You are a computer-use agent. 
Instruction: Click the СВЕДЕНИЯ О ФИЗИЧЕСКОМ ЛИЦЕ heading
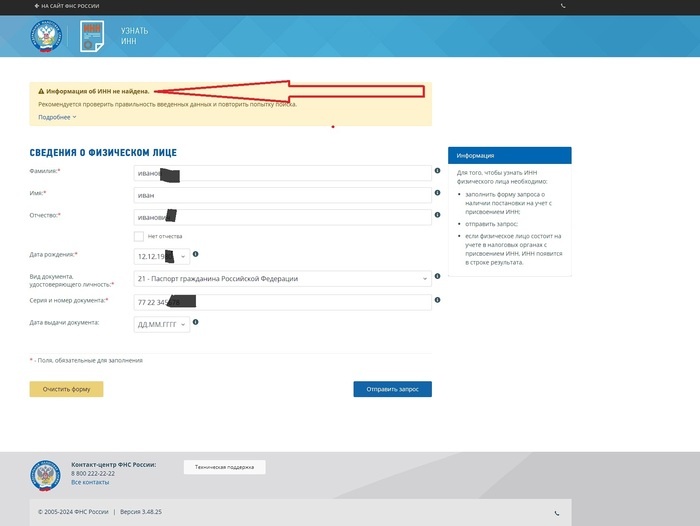click(103, 153)
